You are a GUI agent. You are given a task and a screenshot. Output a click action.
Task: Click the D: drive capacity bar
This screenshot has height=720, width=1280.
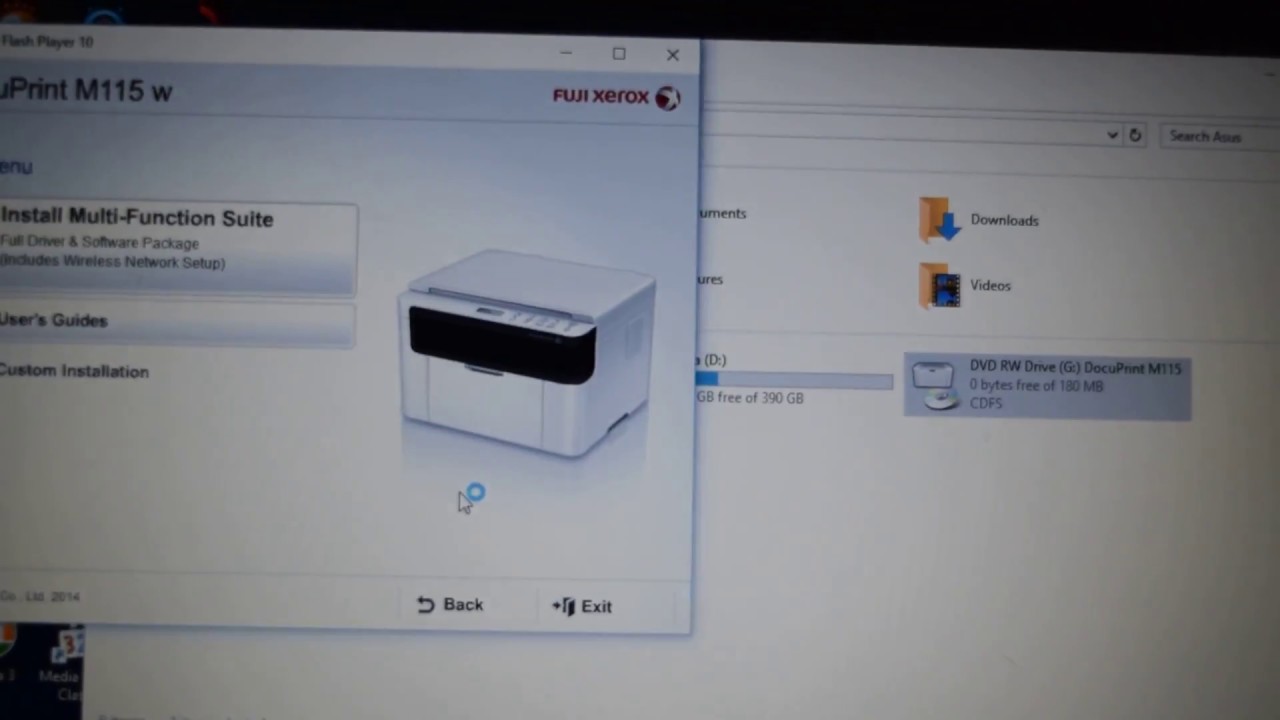point(794,379)
